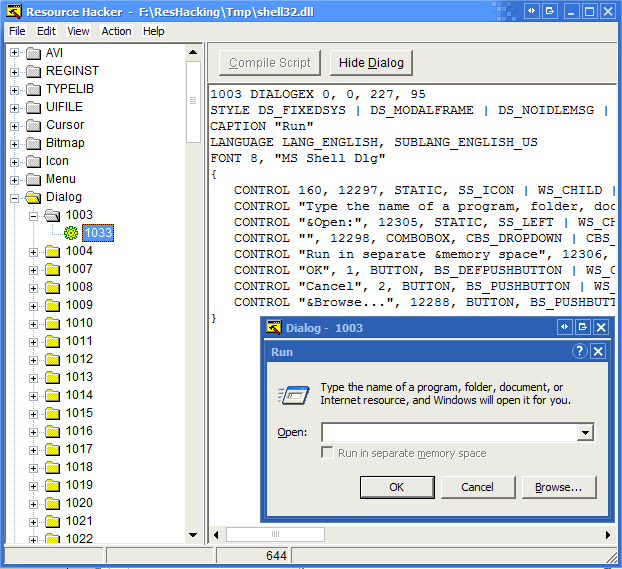Expand the 1021 tree node
Viewport: 622px width, 569px height.
coord(33,522)
